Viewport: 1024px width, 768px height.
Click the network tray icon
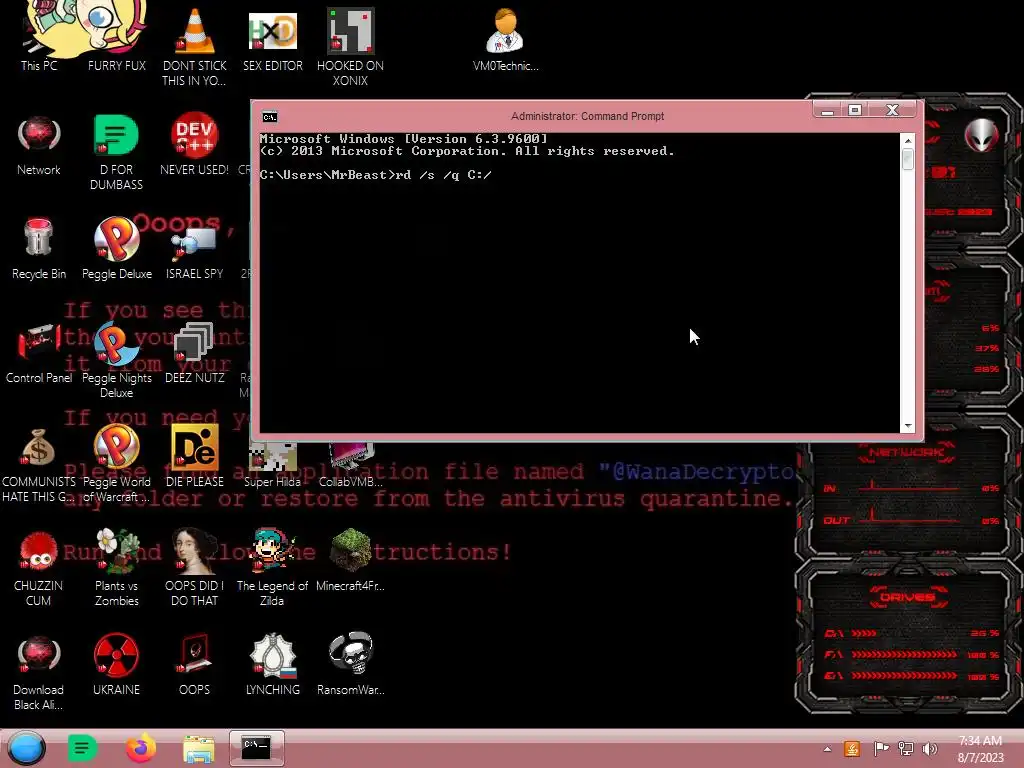tap(905, 748)
